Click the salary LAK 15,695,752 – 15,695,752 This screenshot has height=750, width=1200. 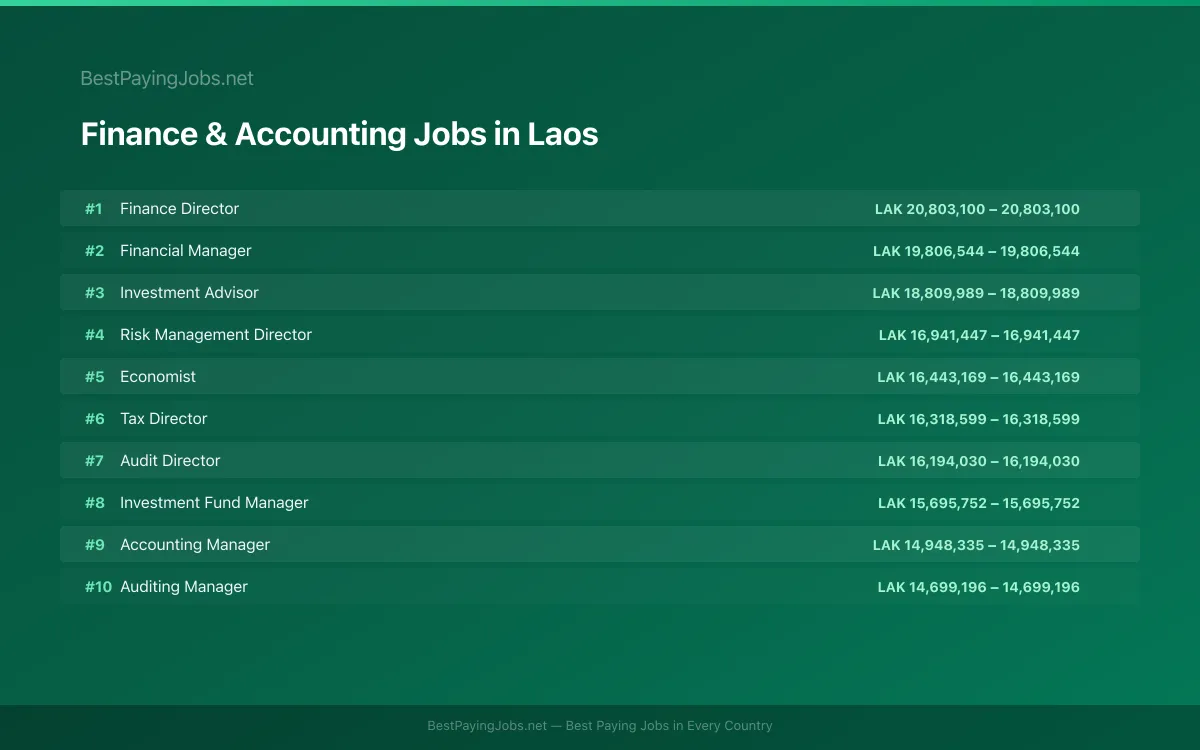979,503
